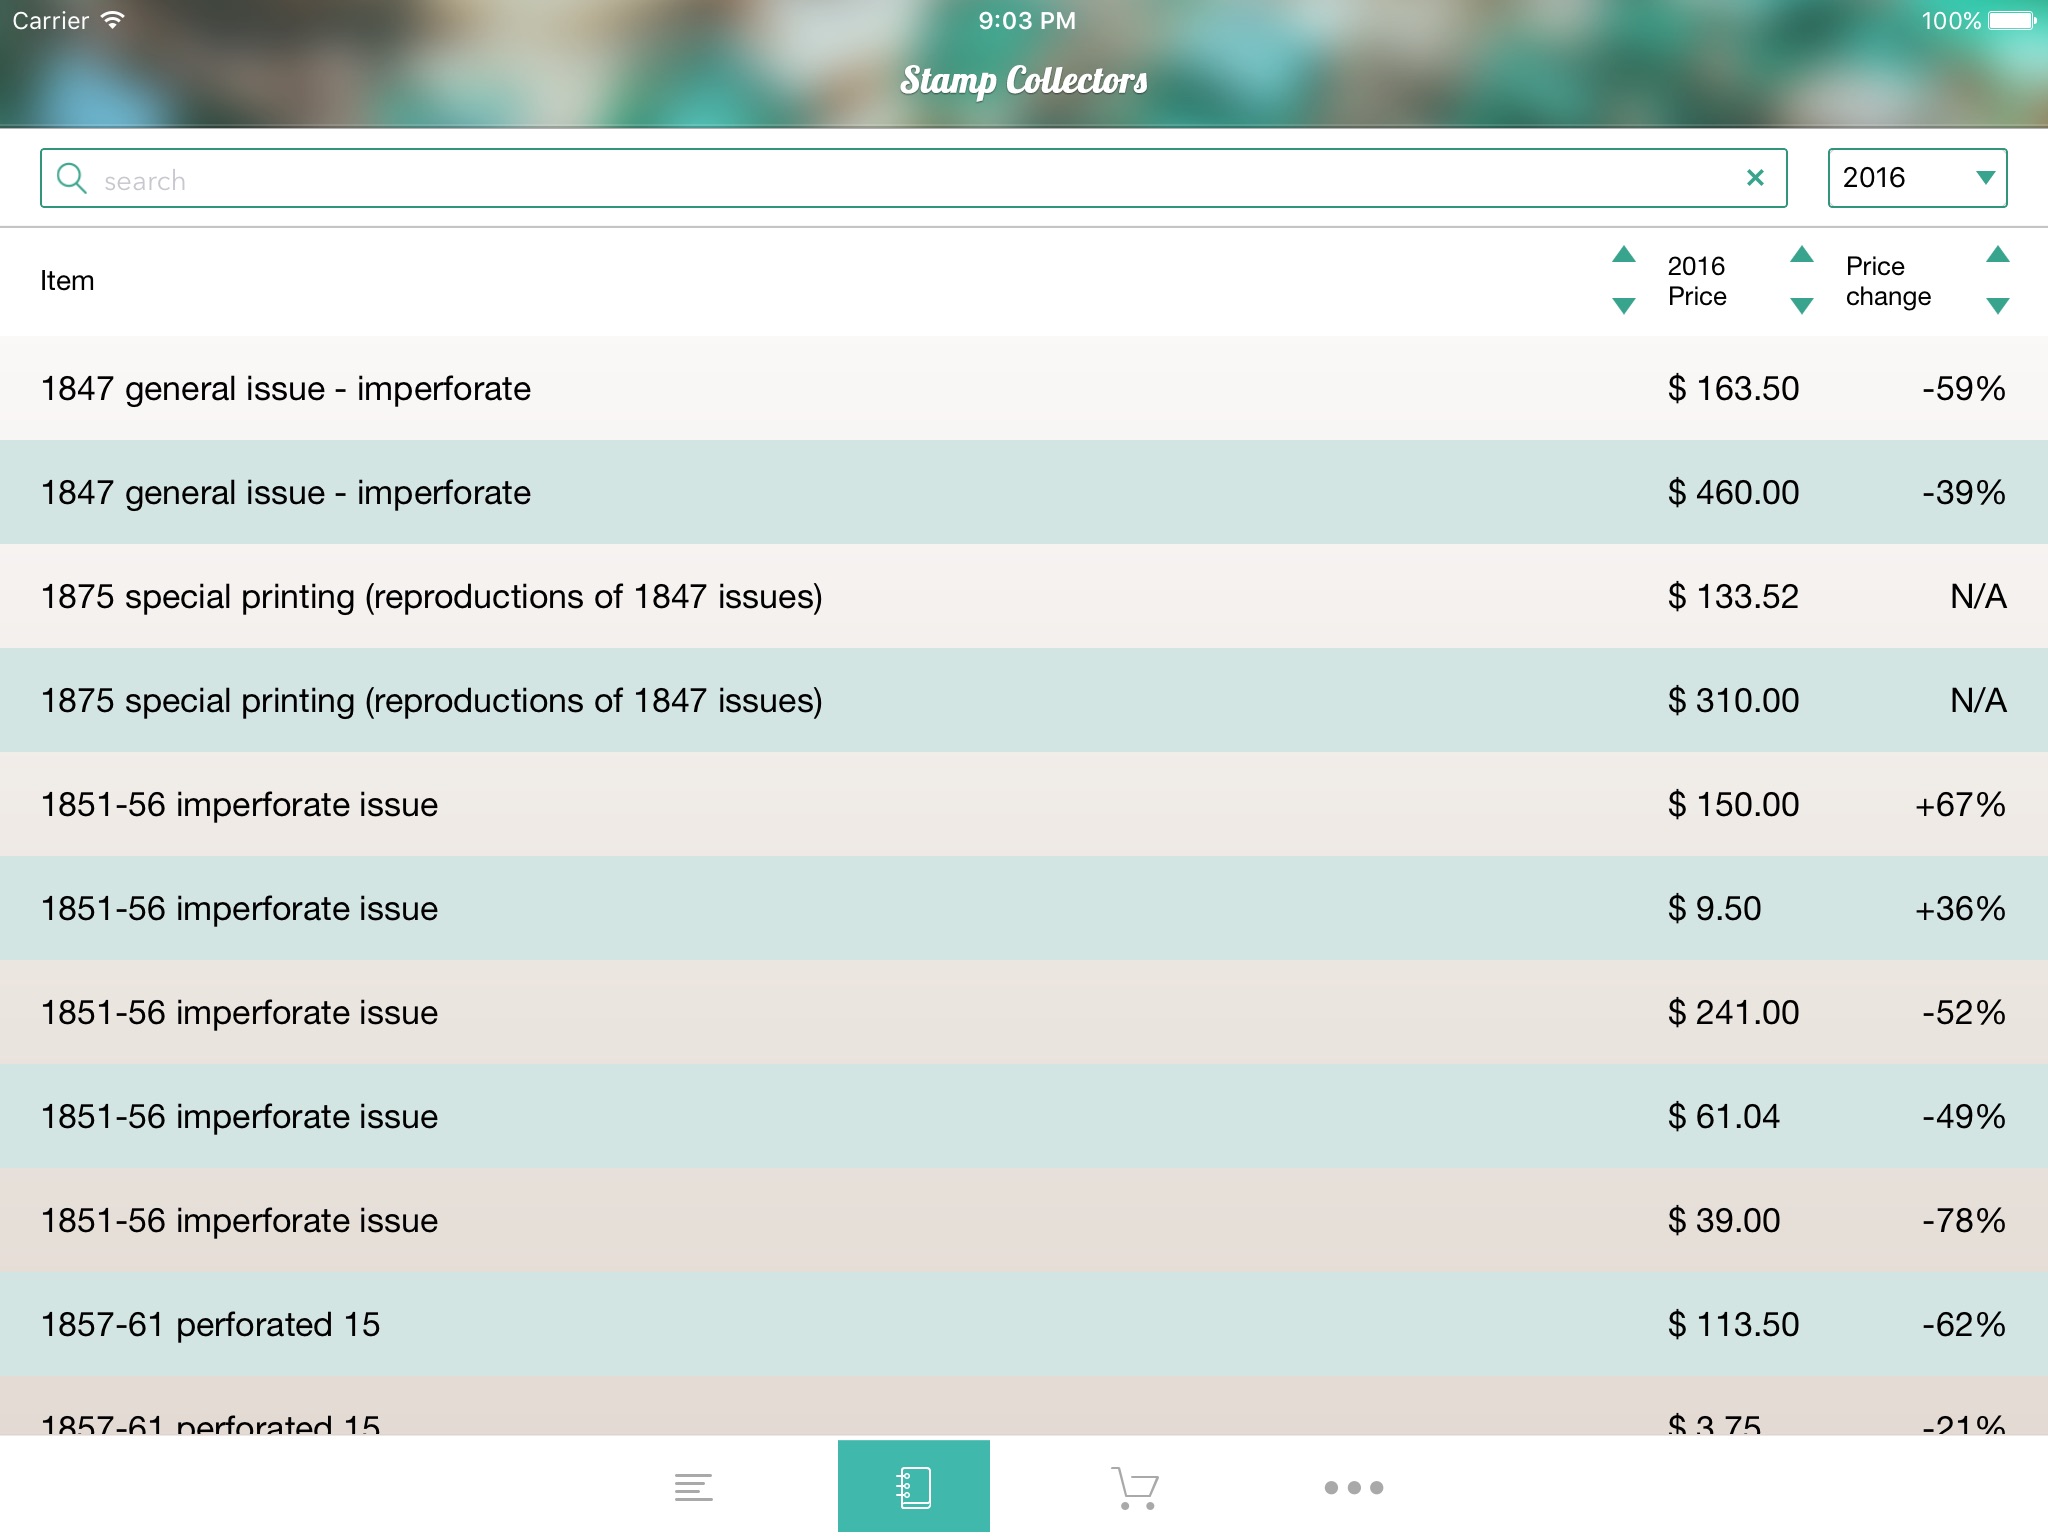This screenshot has height=1536, width=2048.
Task: Type in the search field
Action: pyautogui.click(x=900, y=180)
